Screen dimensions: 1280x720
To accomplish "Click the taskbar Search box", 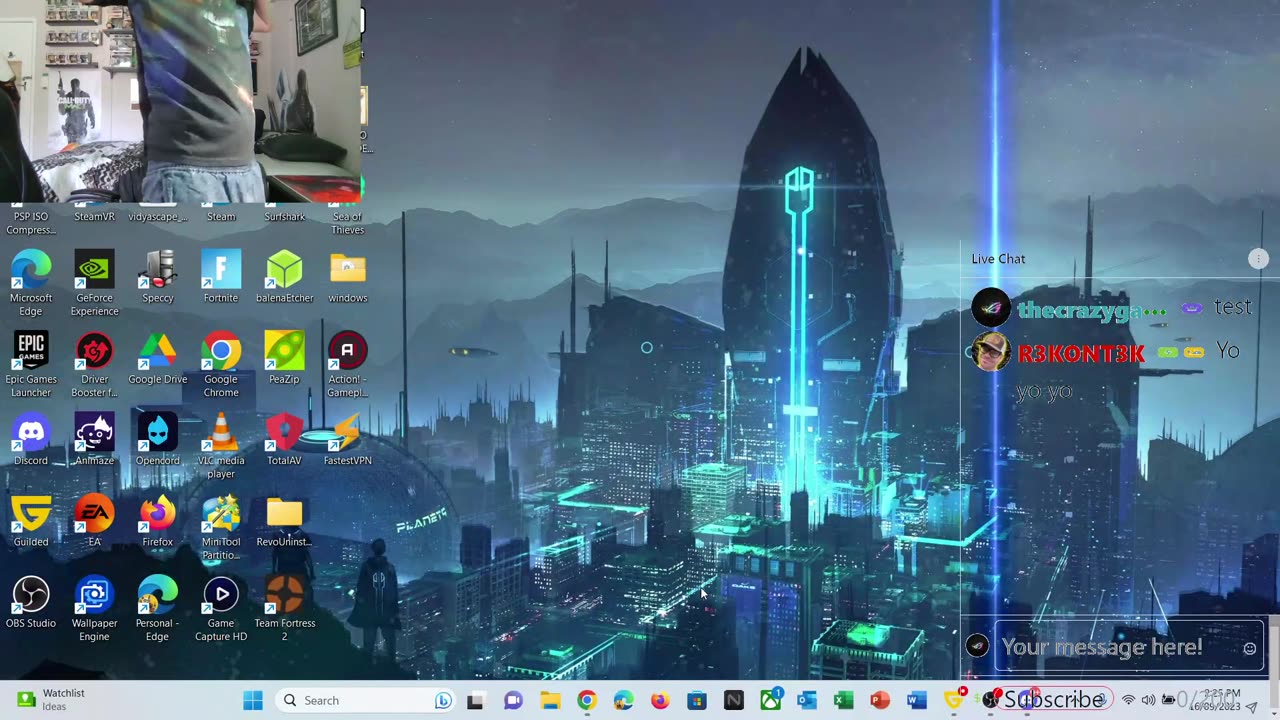I will pyautogui.click(x=366, y=700).
